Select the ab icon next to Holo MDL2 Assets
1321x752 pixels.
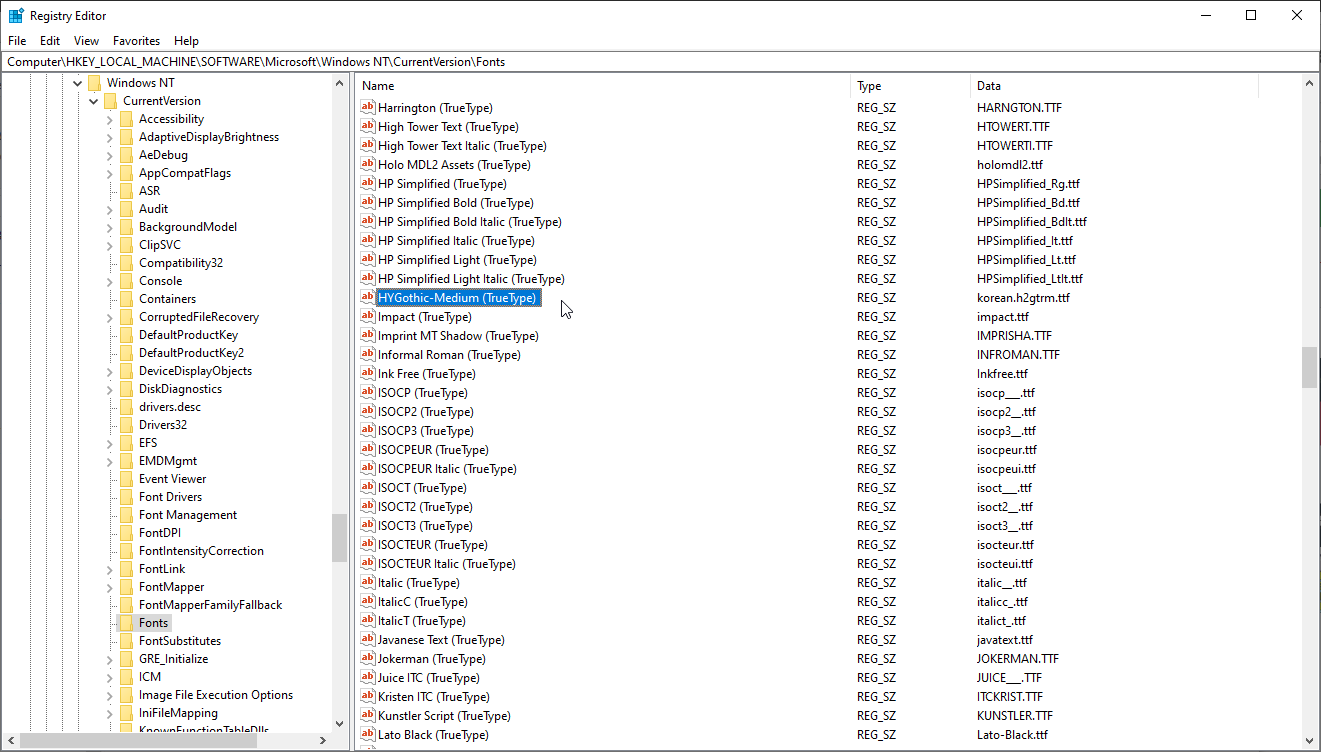368,164
